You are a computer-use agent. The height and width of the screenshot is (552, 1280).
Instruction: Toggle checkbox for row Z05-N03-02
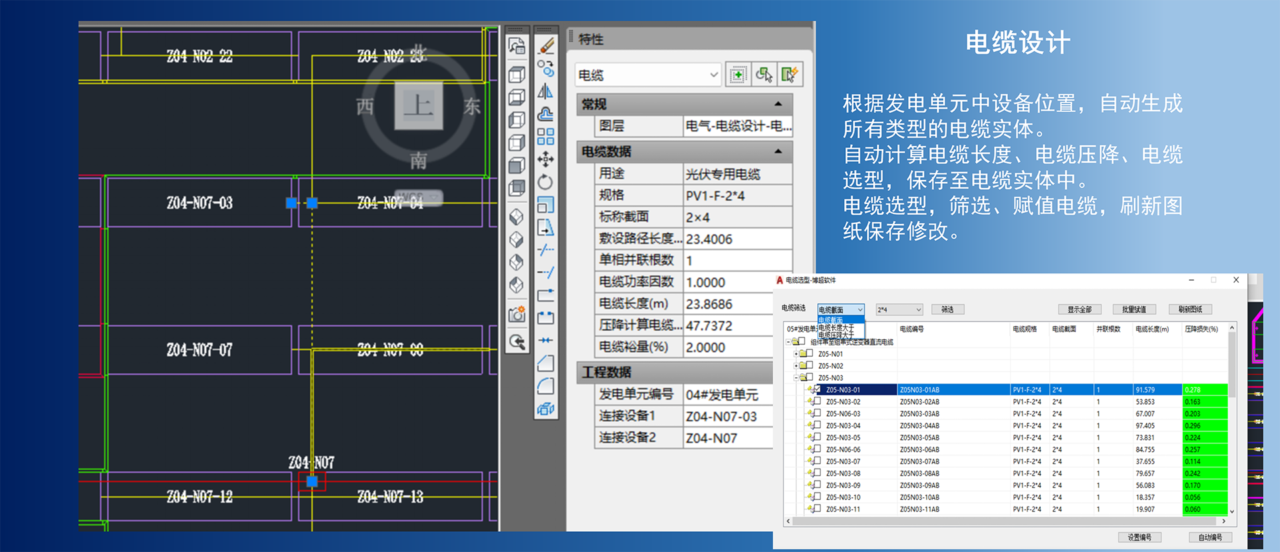(x=817, y=401)
